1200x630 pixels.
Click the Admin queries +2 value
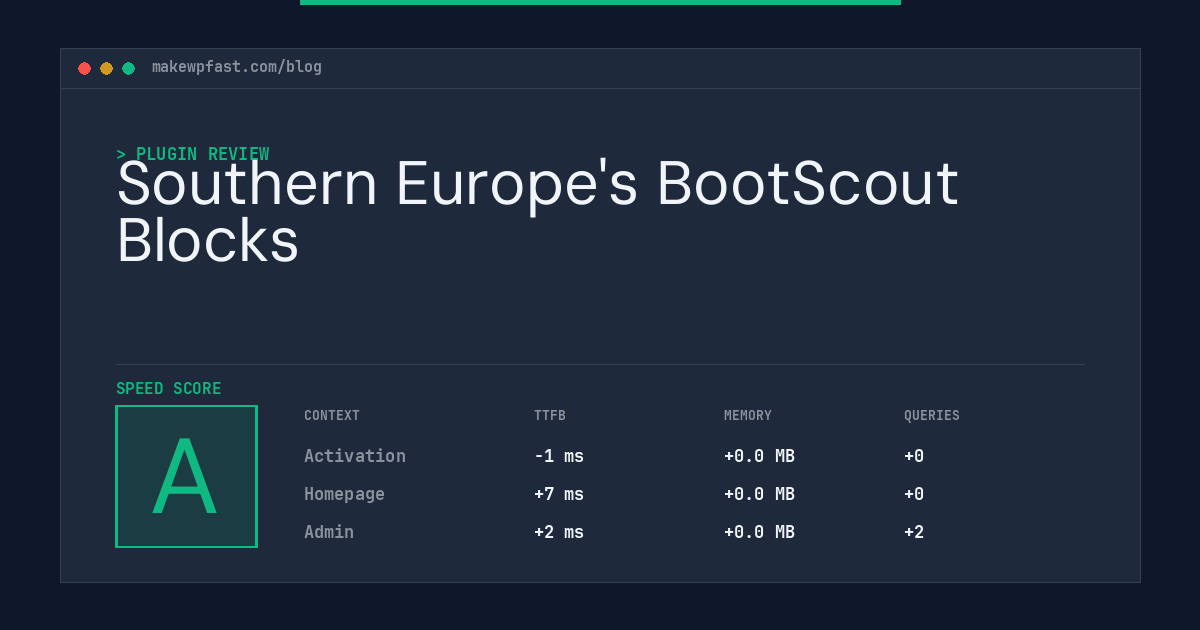tap(914, 532)
